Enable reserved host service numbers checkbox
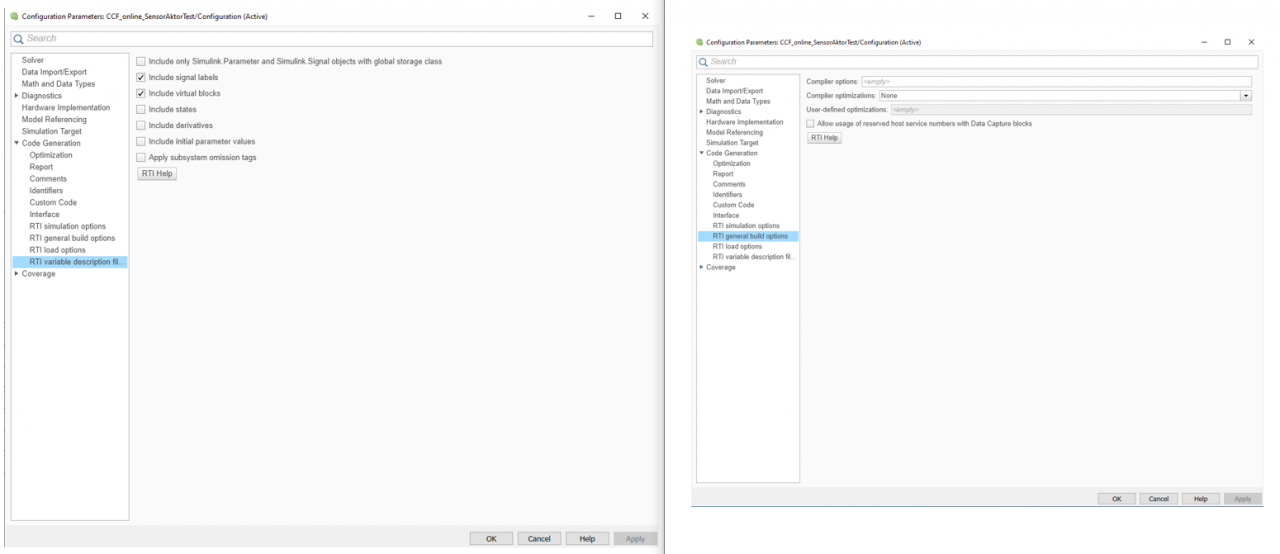This screenshot has width=1280, height=554. [810, 123]
